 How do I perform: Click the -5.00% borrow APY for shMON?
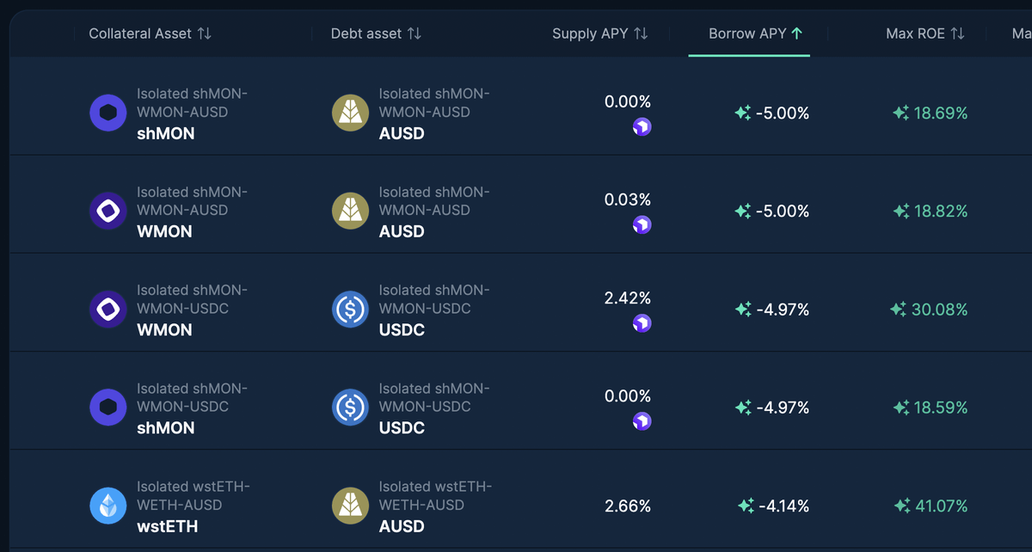point(782,113)
